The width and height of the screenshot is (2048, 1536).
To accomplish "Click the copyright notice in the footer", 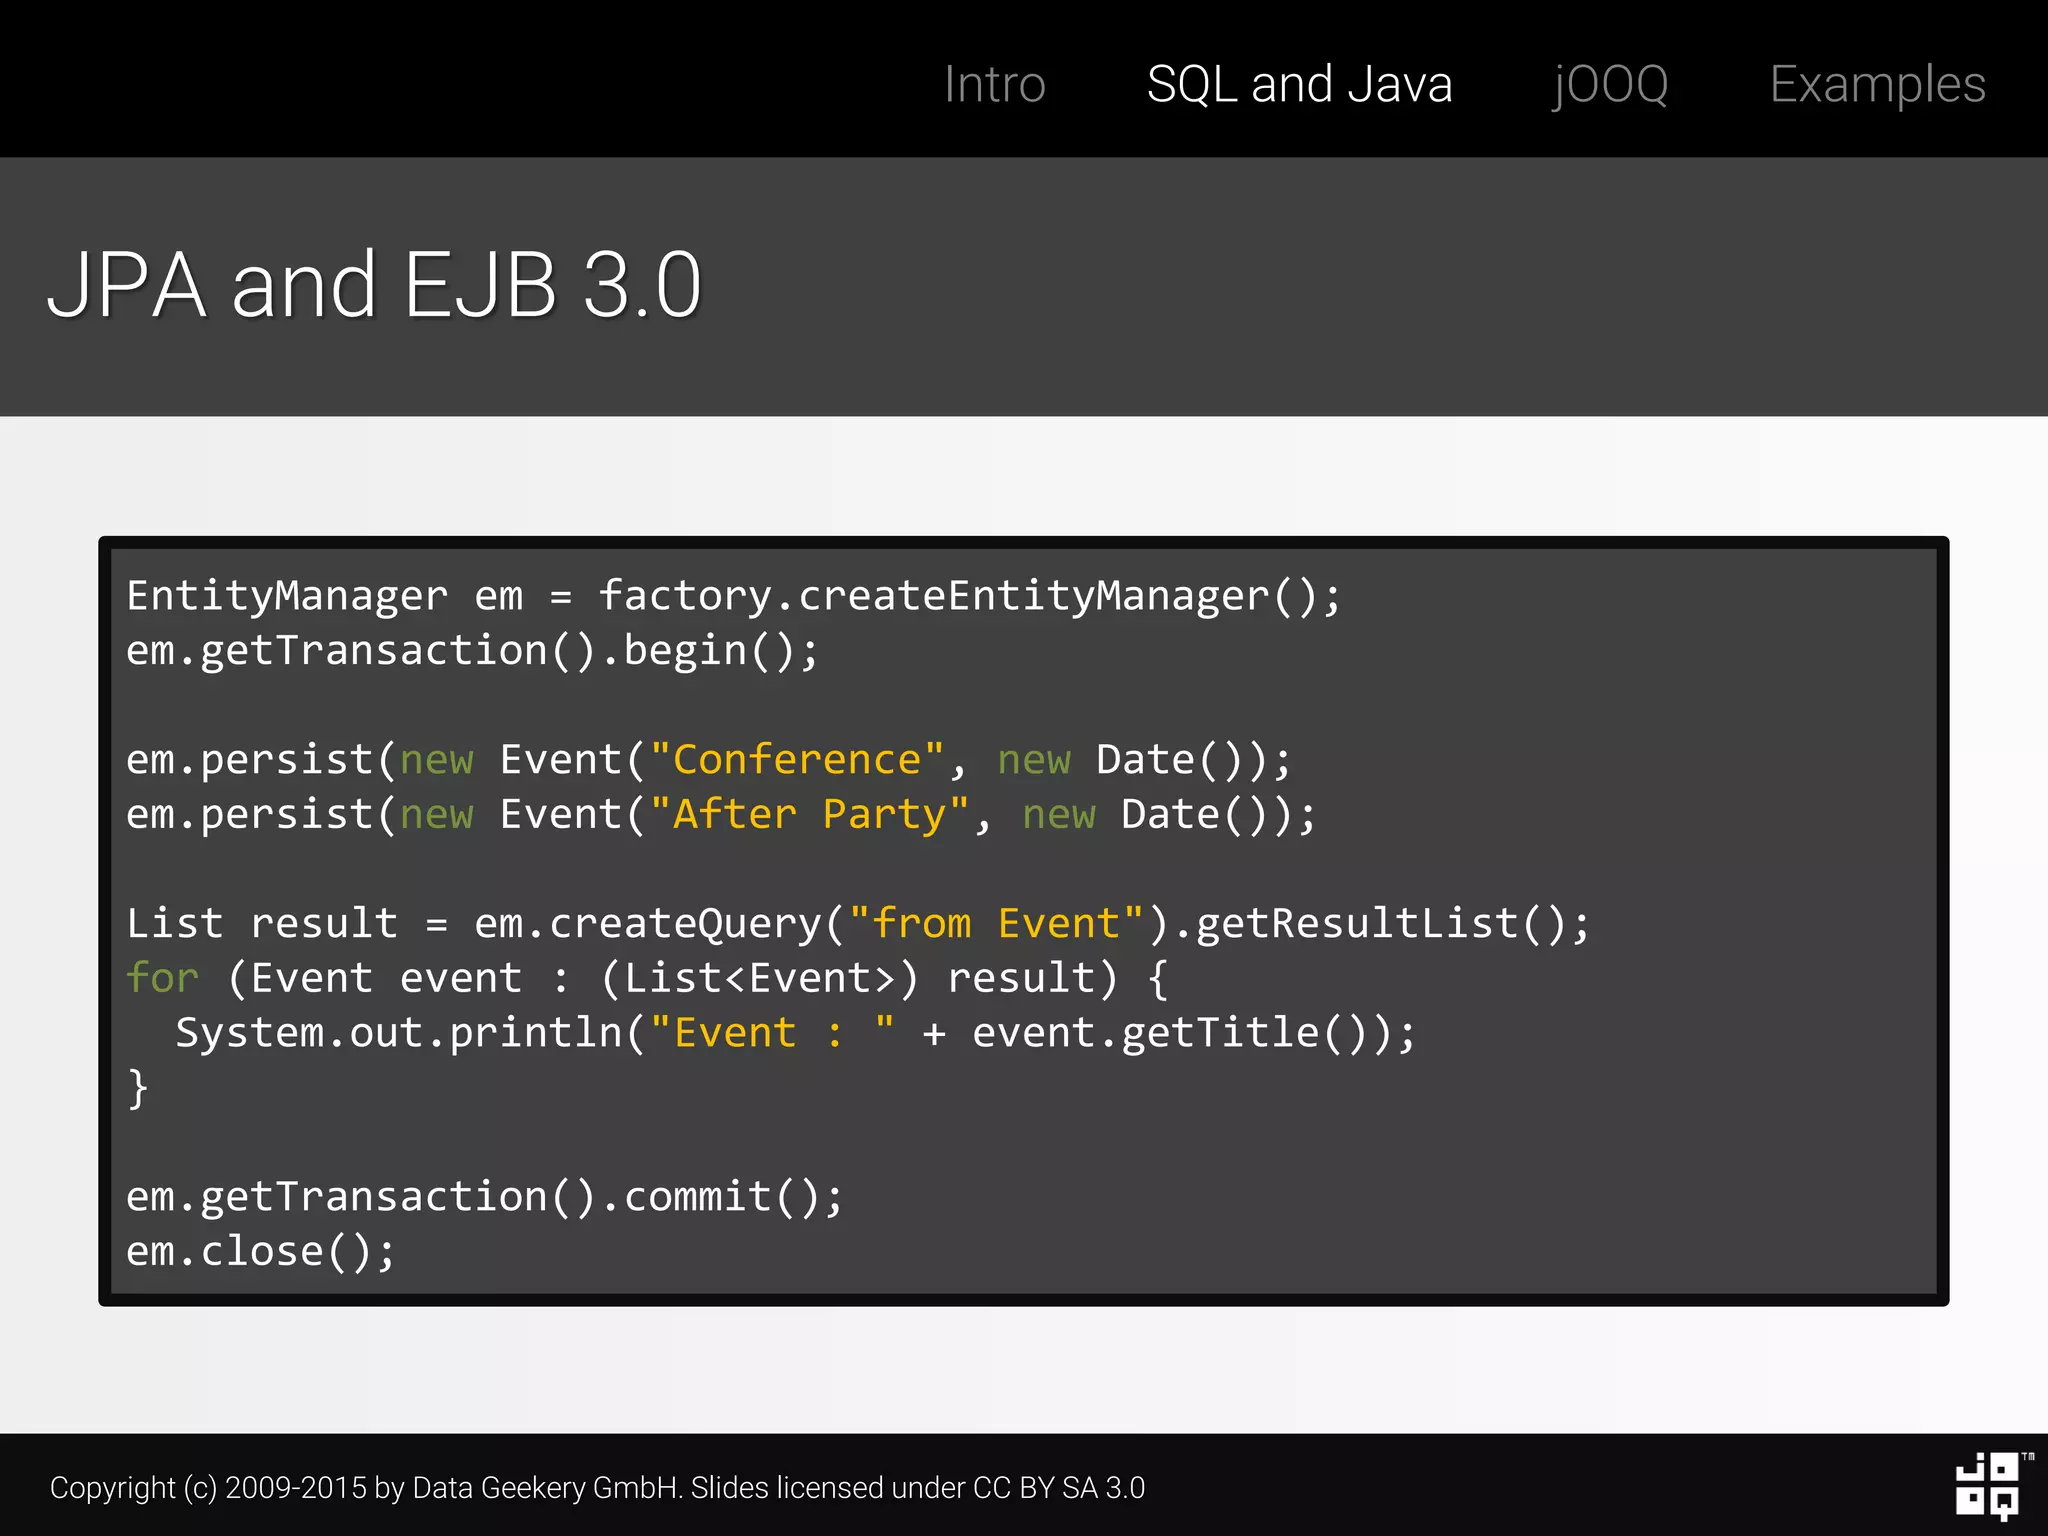I will 597,1488.
